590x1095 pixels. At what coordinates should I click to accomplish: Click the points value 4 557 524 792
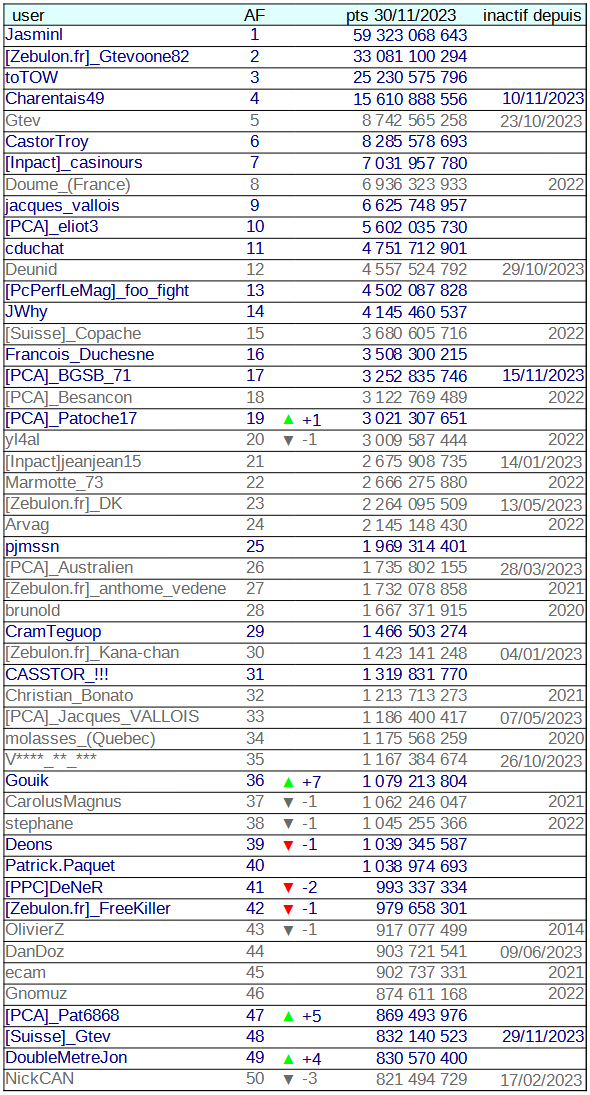click(x=415, y=270)
